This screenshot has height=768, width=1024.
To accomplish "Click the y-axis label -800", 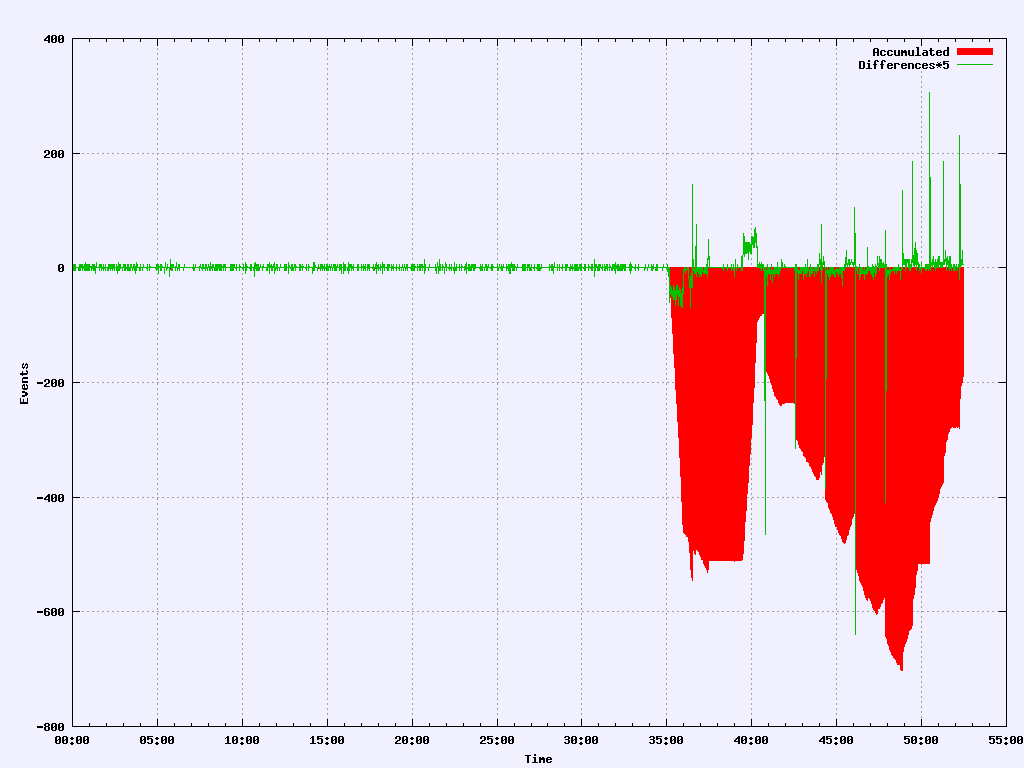I will point(50,727).
